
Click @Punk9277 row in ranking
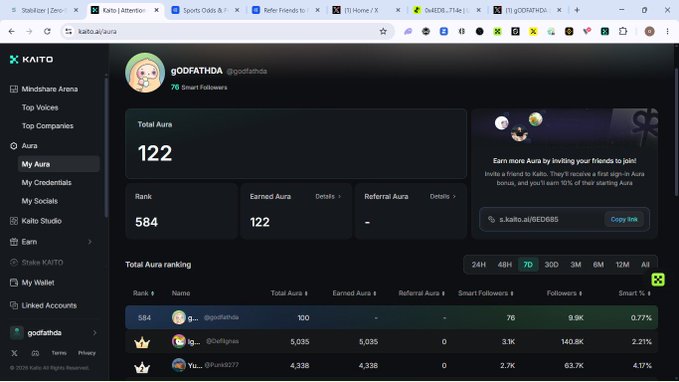pos(391,366)
